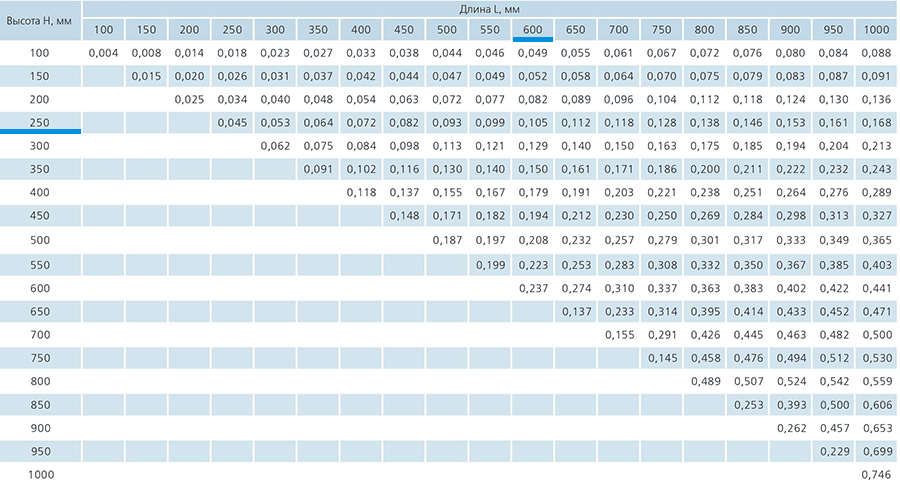900x484 pixels.
Task: Click the 'Длина L, мм' header label
Action: (490, 9)
